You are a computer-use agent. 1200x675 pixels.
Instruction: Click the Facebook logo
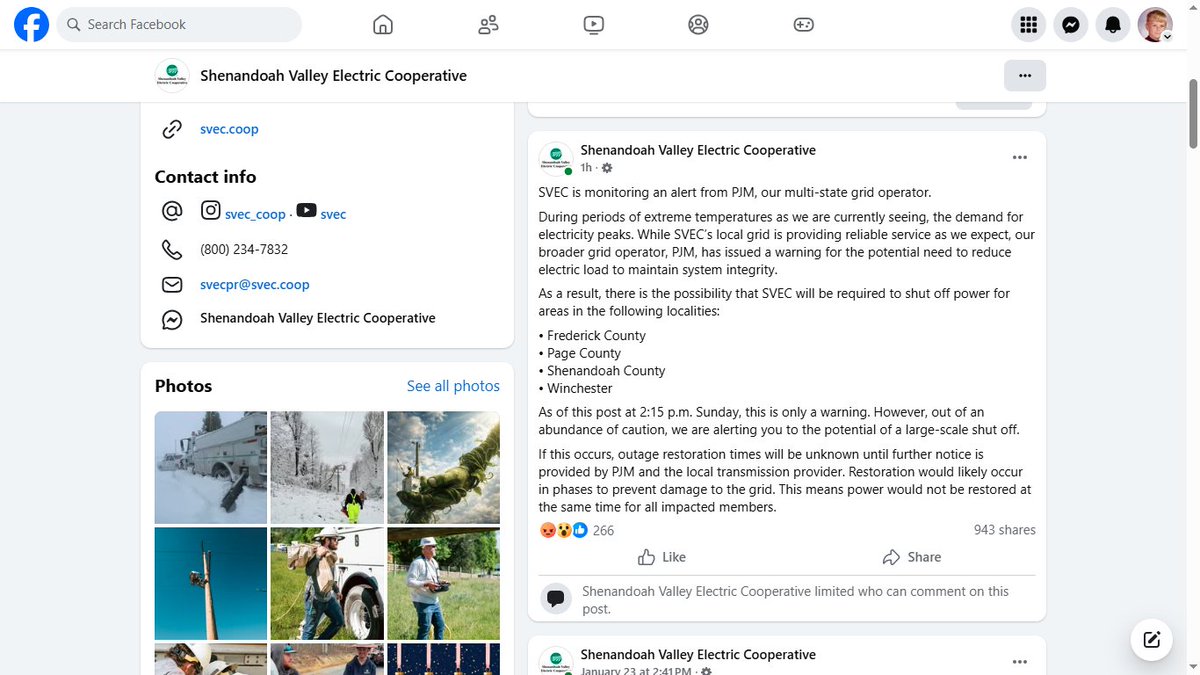tap(31, 25)
